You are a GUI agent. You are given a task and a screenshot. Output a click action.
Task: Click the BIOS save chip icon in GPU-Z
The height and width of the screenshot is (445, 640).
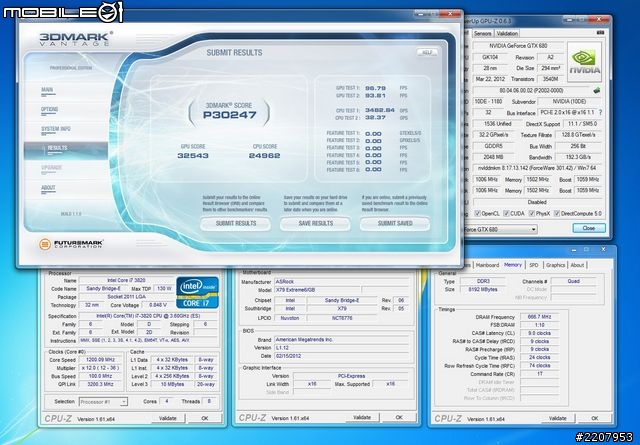click(597, 90)
